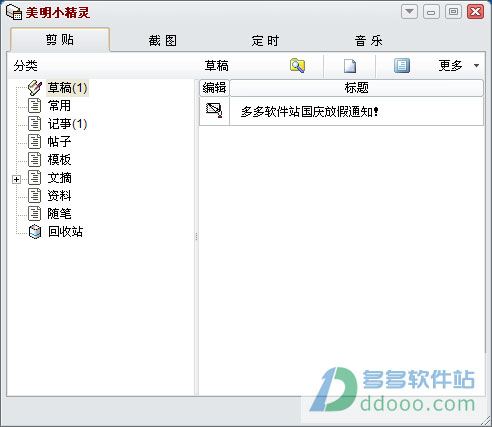Screen dimensions: 492x427
Task: Click the 回收站 recycle bin icon
Action: (x=35, y=232)
